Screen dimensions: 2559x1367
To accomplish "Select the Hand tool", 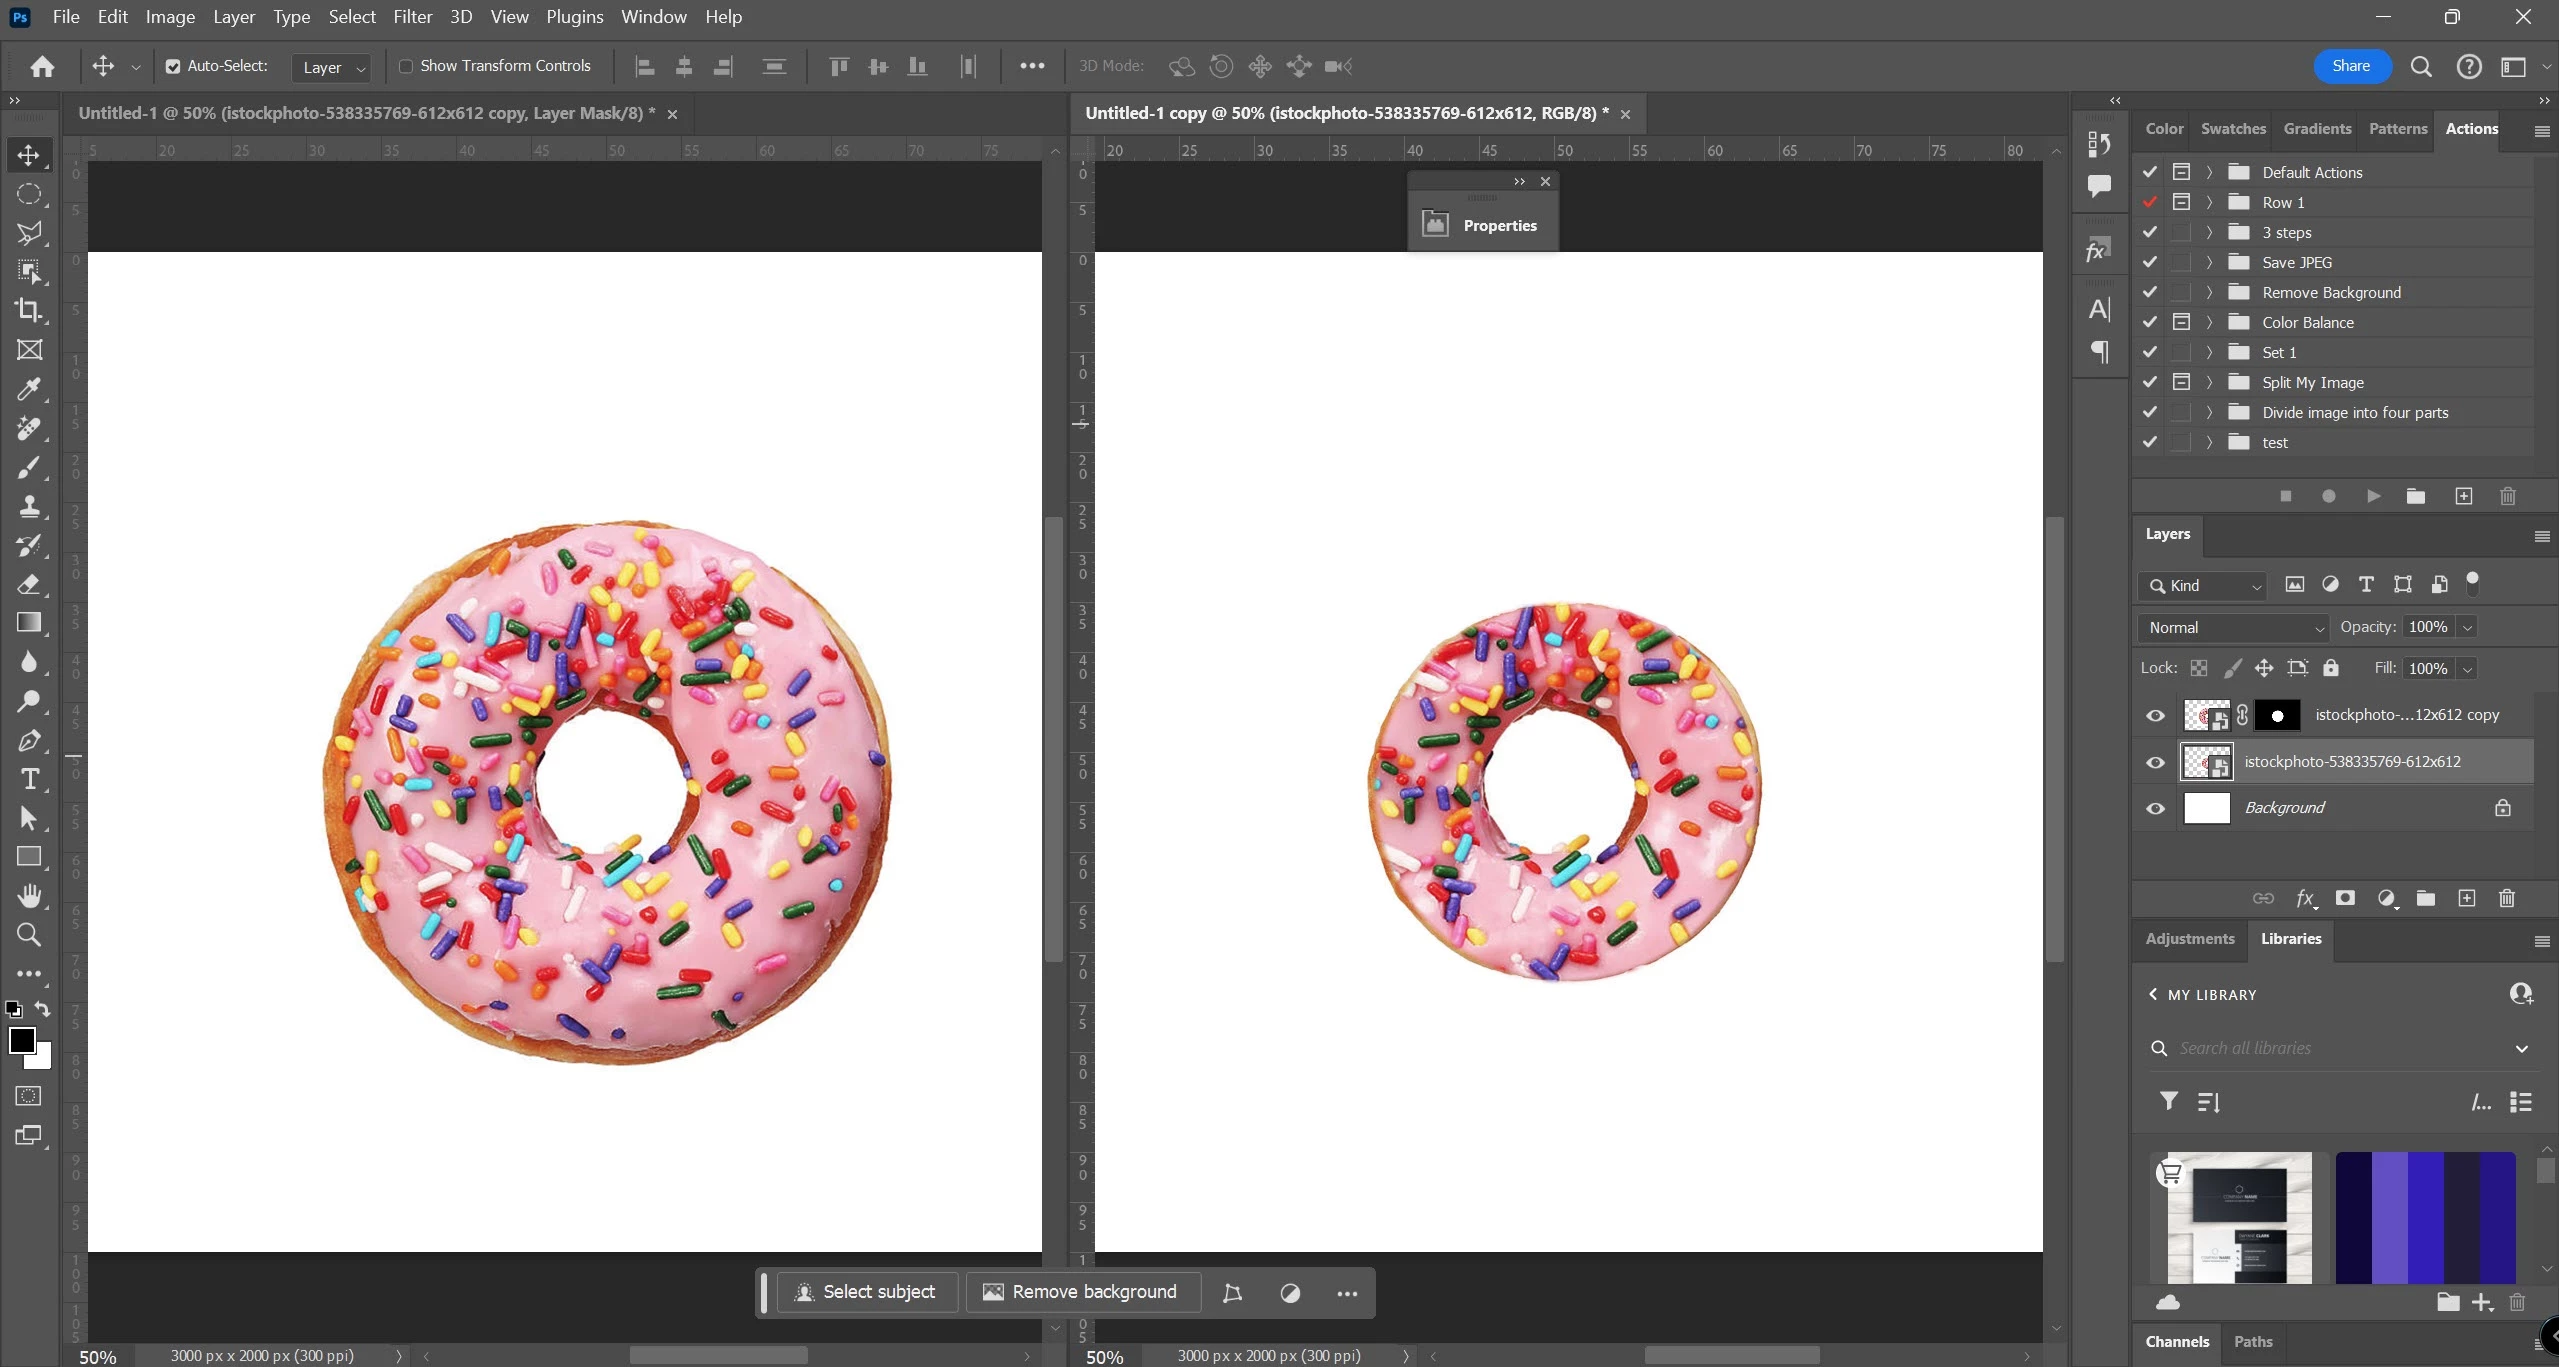I will coord(29,895).
